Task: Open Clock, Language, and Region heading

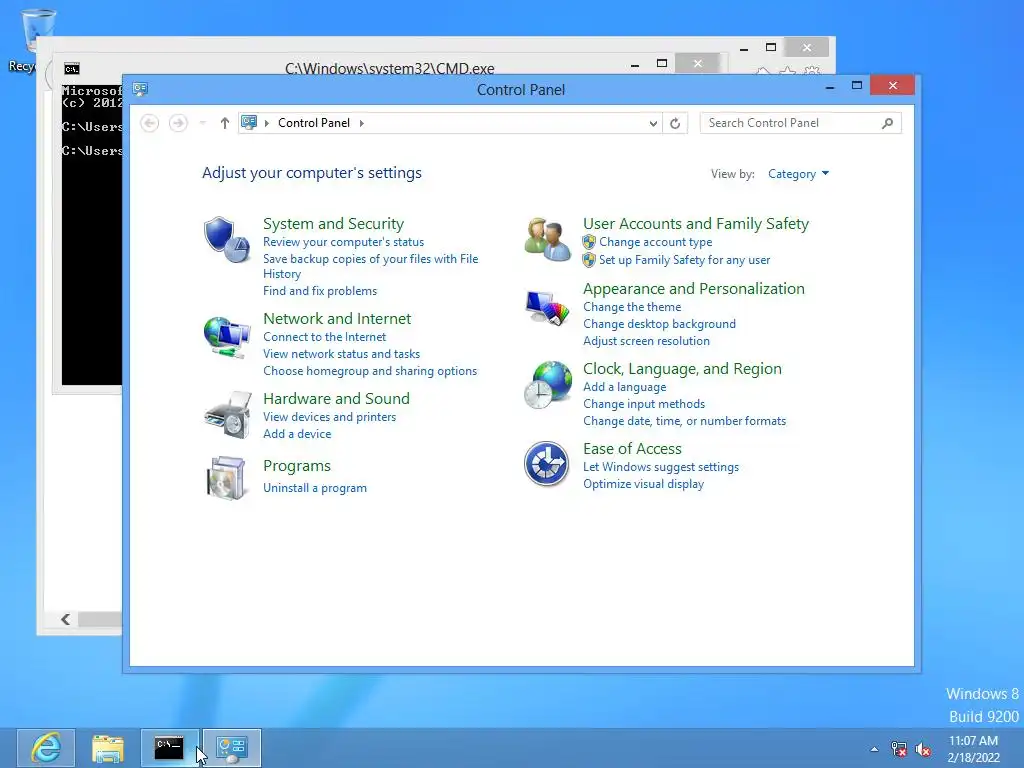Action: point(682,369)
